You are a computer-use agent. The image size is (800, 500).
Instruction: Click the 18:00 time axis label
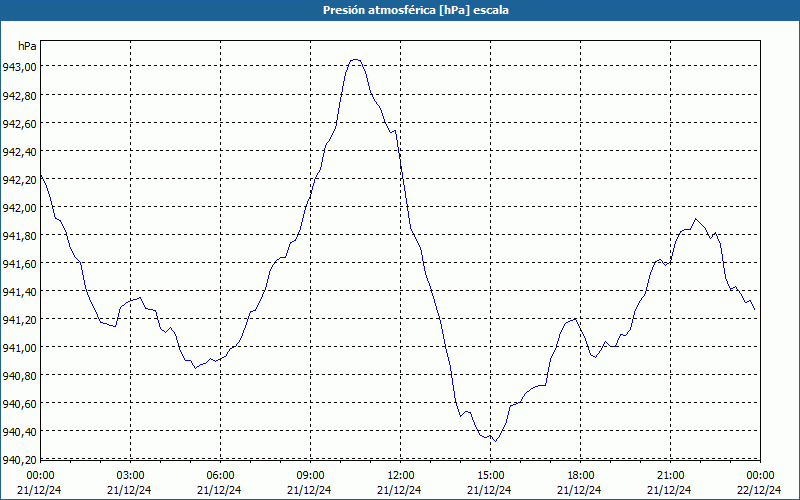581,476
